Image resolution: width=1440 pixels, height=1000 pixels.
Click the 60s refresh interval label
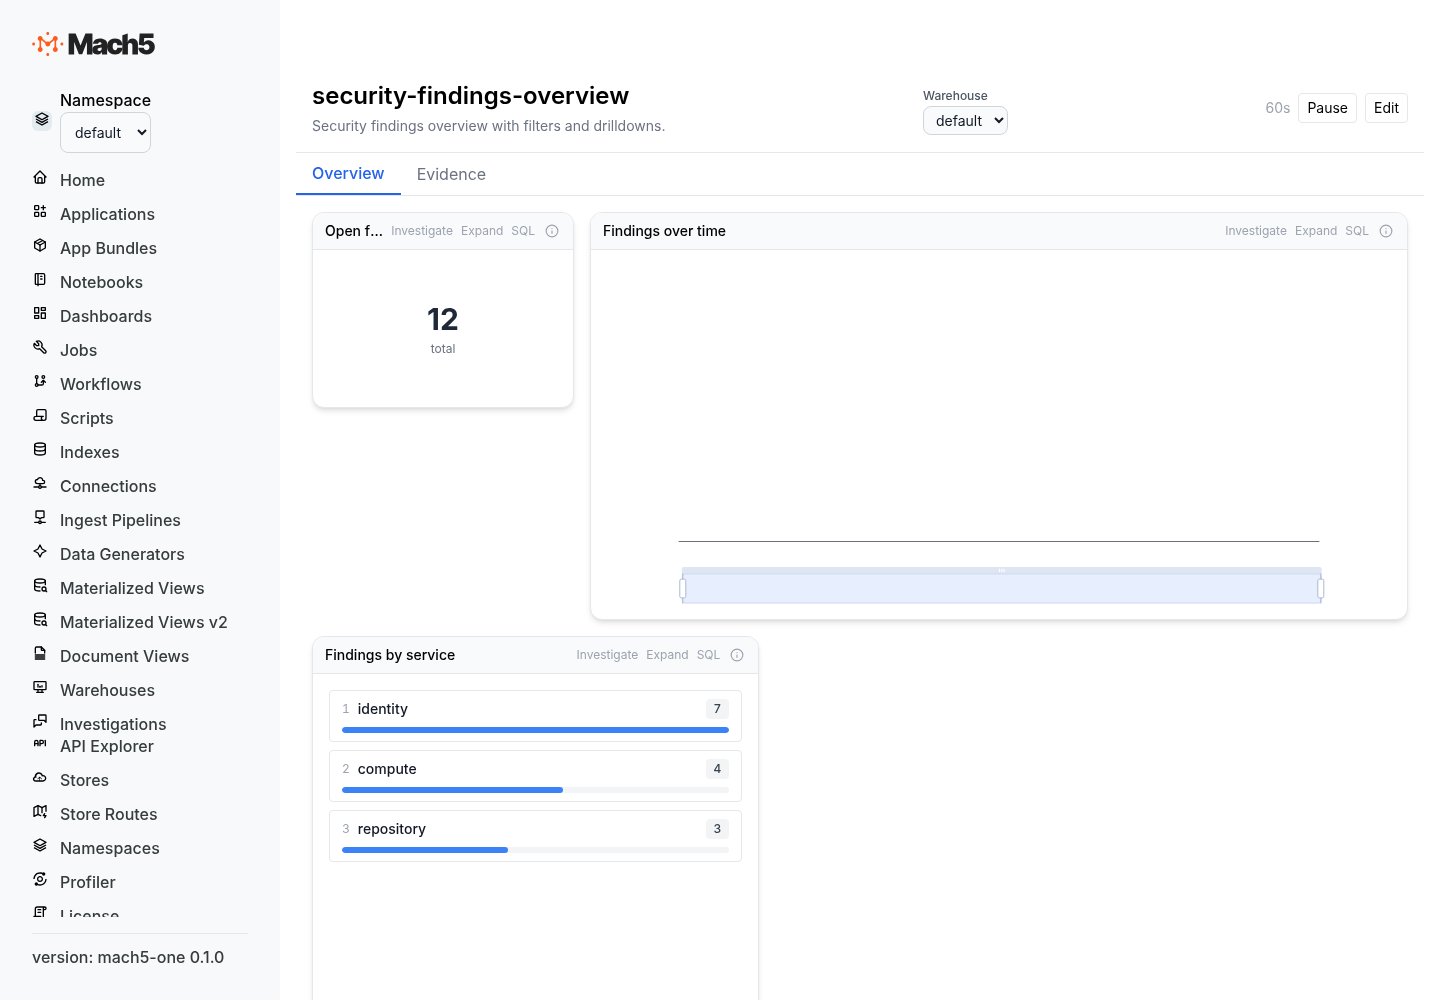click(x=1278, y=108)
